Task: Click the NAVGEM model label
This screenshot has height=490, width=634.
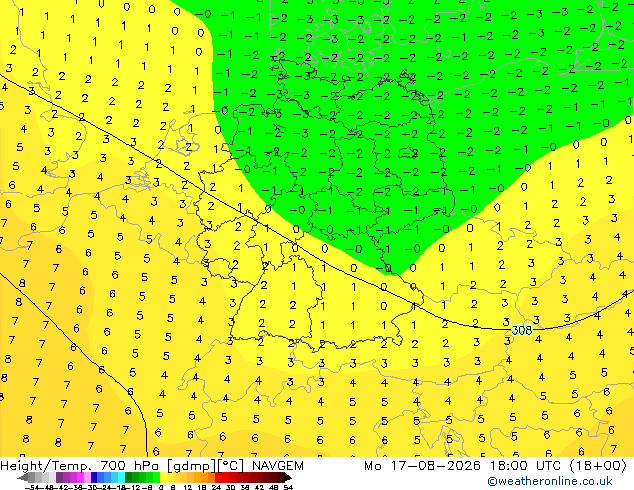Action: click(x=277, y=466)
